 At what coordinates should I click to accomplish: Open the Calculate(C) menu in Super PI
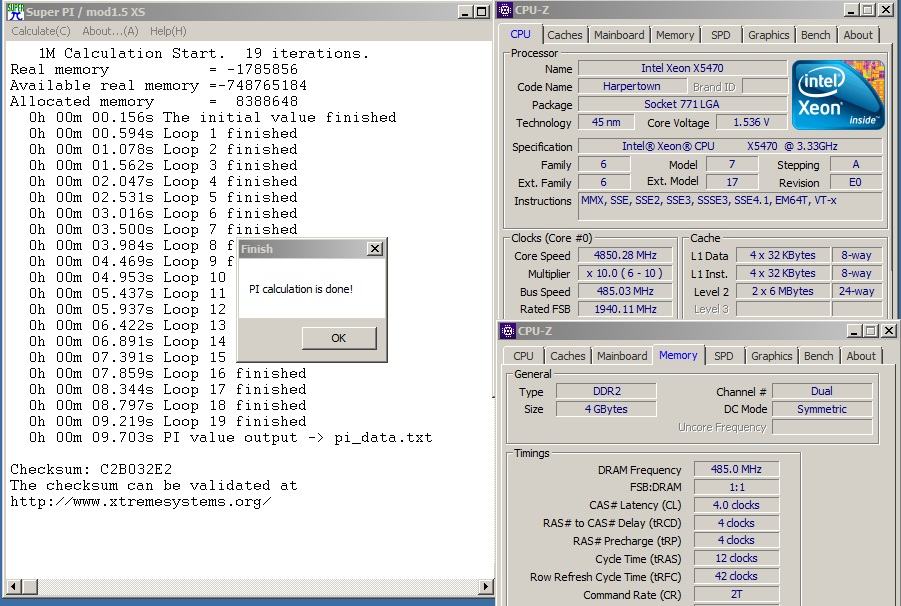[x=41, y=31]
